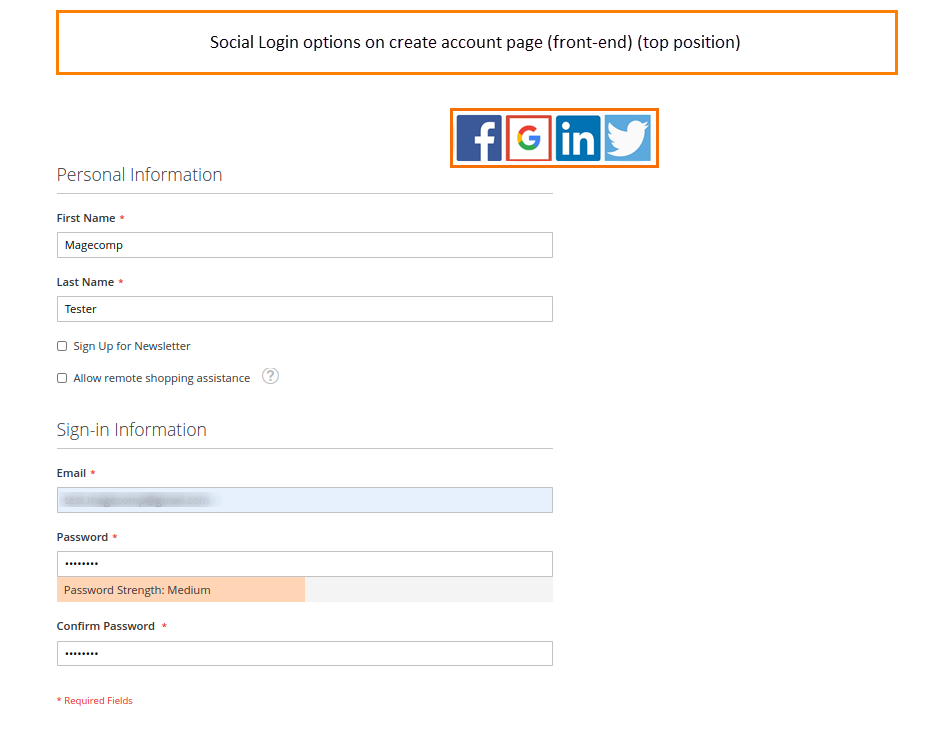The height and width of the screenshot is (736, 952).
Task: Click the Sign-in Information section heading
Action: click(x=131, y=429)
